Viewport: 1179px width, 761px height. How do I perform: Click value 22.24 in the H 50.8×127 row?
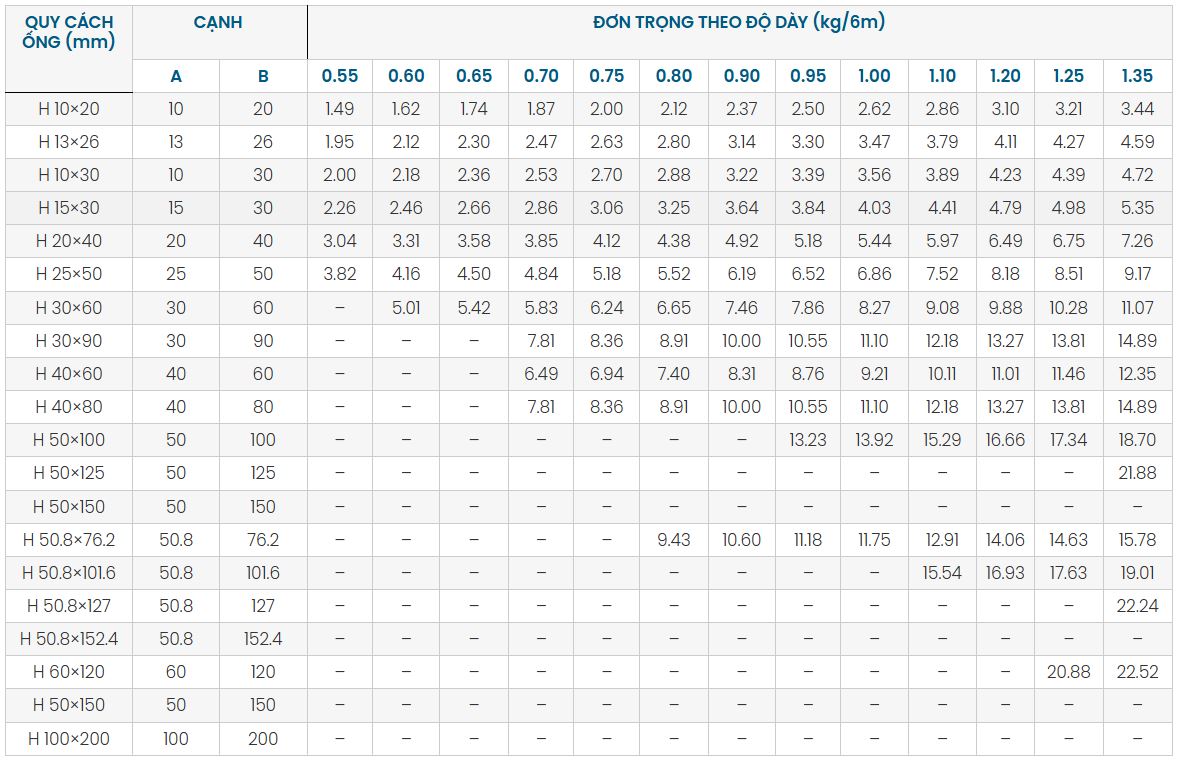[1137, 606]
